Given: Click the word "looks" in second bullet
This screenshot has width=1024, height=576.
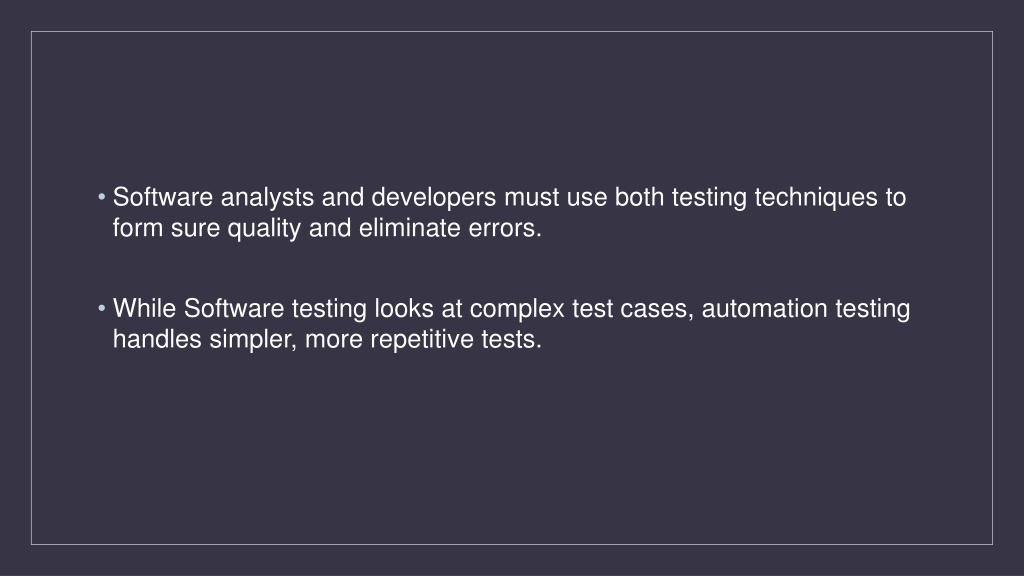Looking at the screenshot, I should [404, 308].
